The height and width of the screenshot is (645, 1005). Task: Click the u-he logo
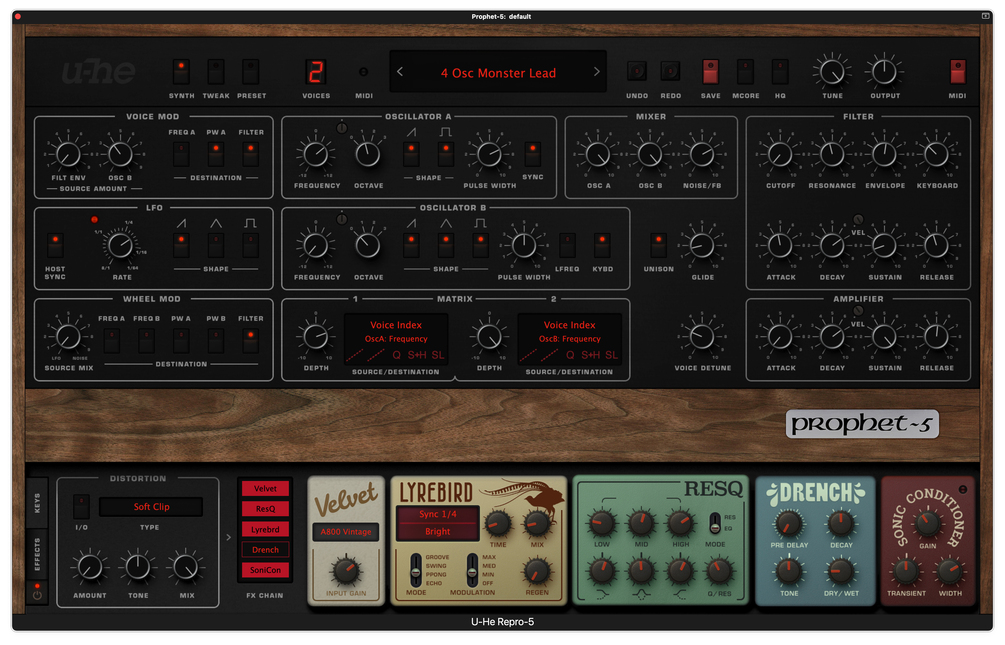99,72
